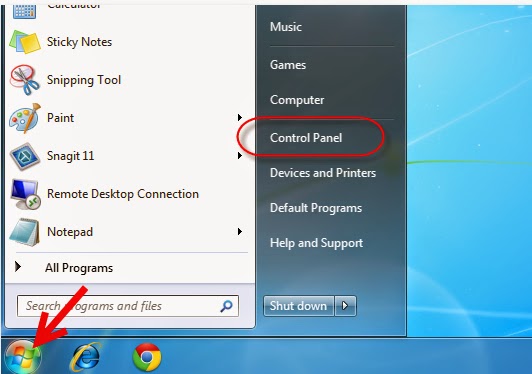Open Google Chrome from taskbar
Image resolution: width=532 pixels, height=374 pixels.
click(147, 357)
